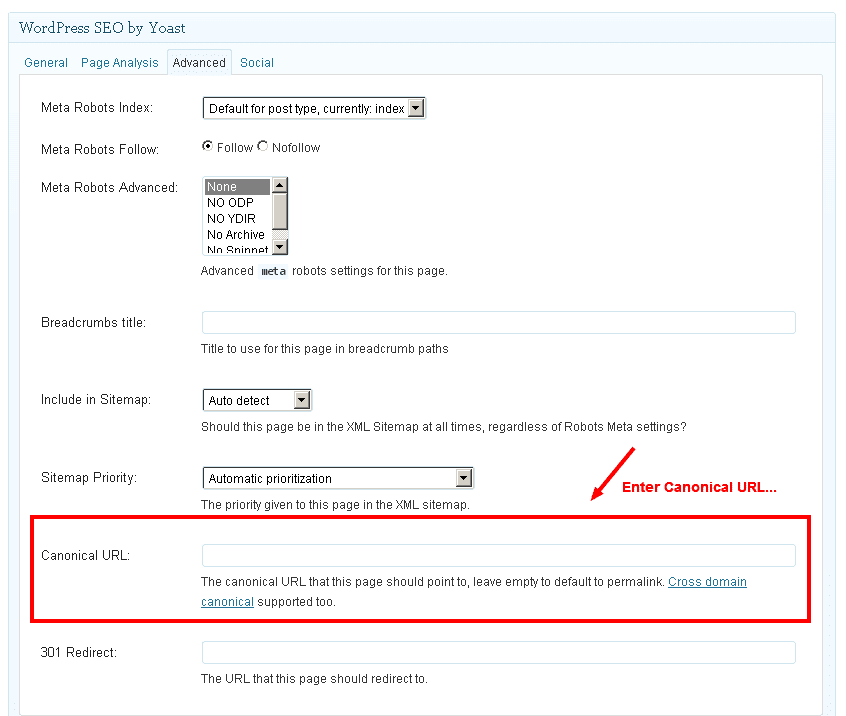Screen dimensions: 846x716
Task: Click the Meta Robots Follow label
Action: (x=100, y=149)
